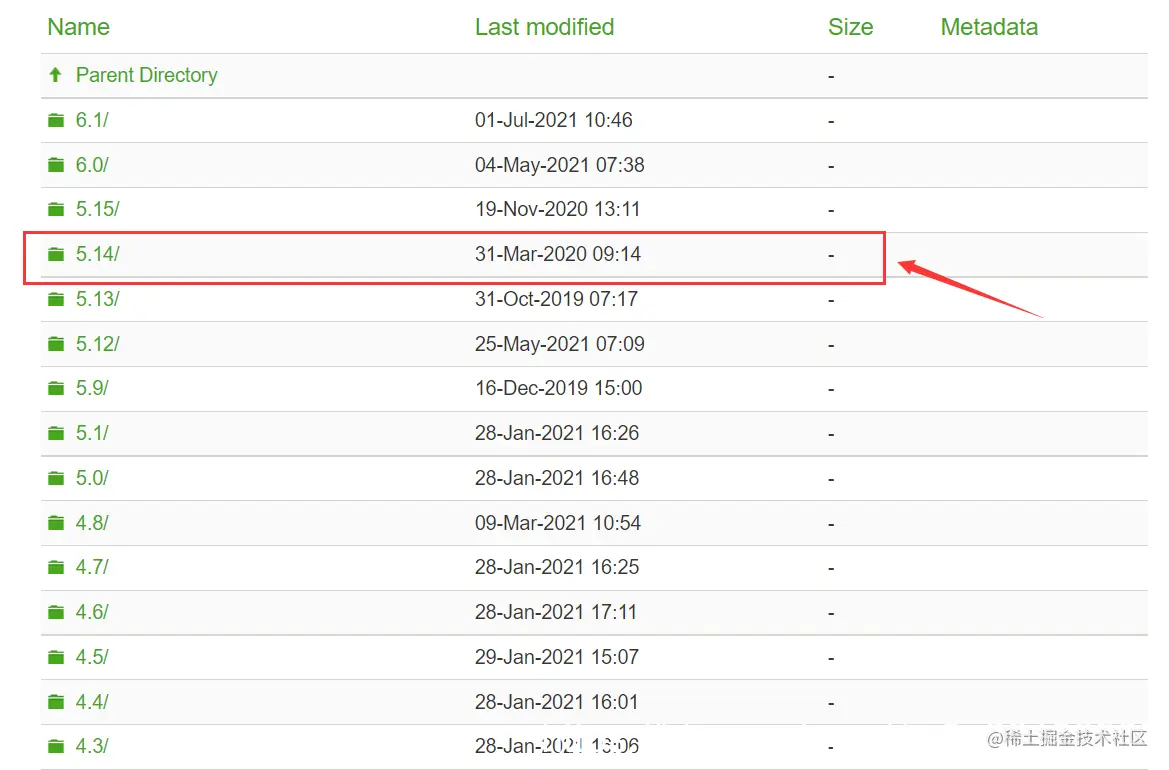
Task: Click the folder icon for 6.0/
Action: pos(56,165)
